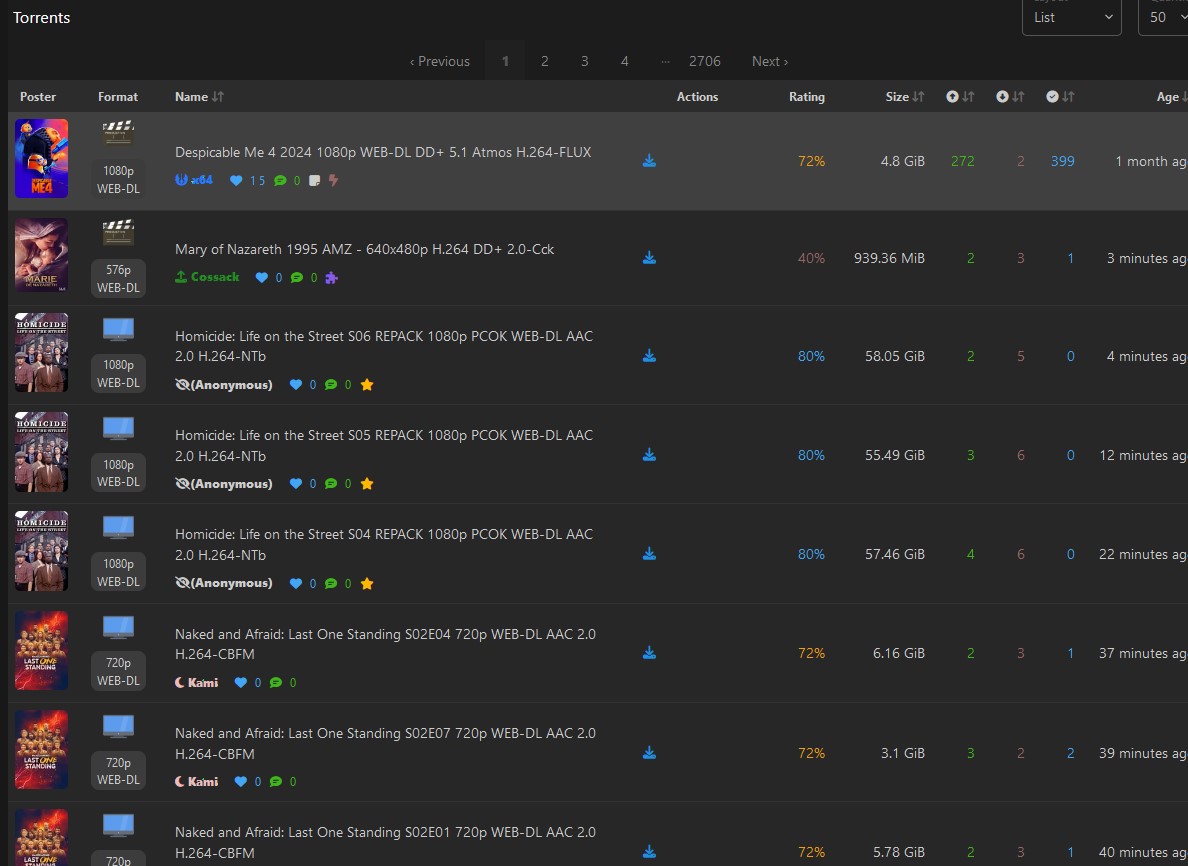1188x866 pixels.
Task: Open Naked and Afraid S02E04 torrent title
Action: [386, 644]
